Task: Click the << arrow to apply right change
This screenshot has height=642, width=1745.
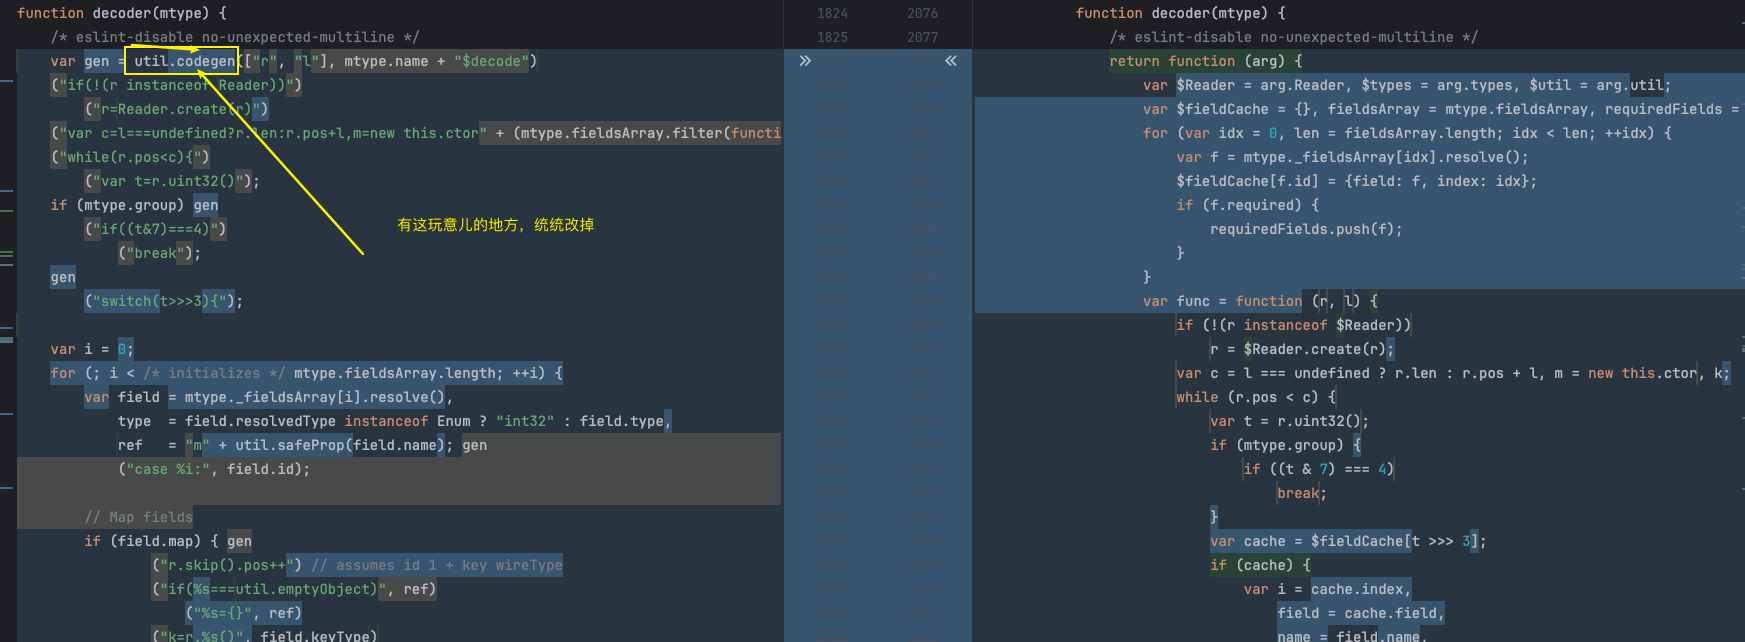Action: (x=950, y=61)
